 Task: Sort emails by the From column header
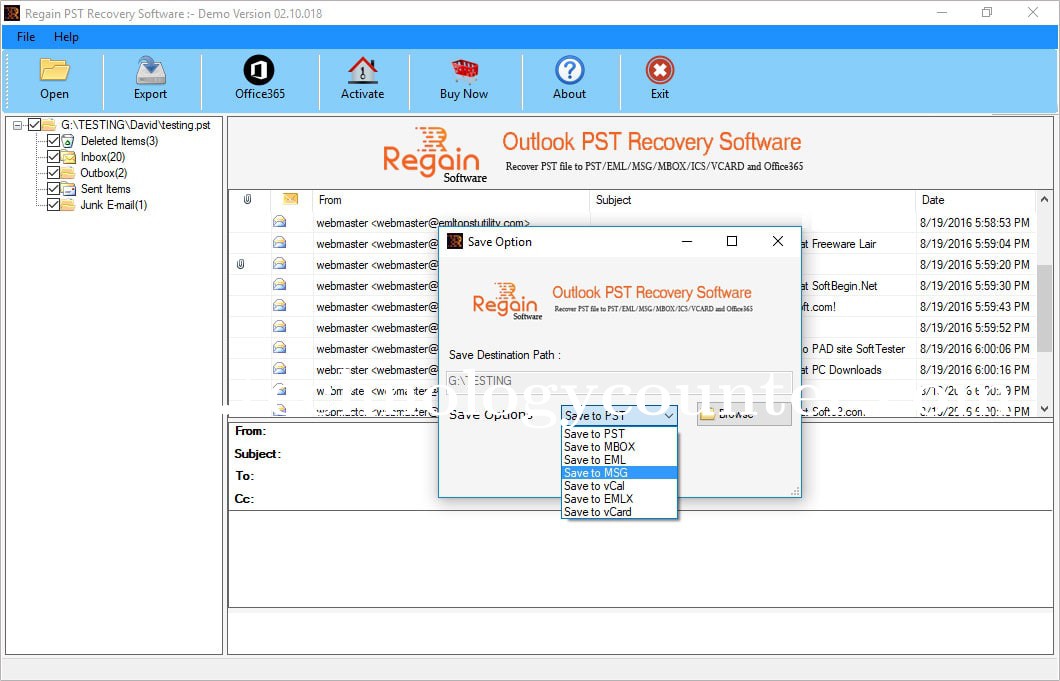[451, 199]
